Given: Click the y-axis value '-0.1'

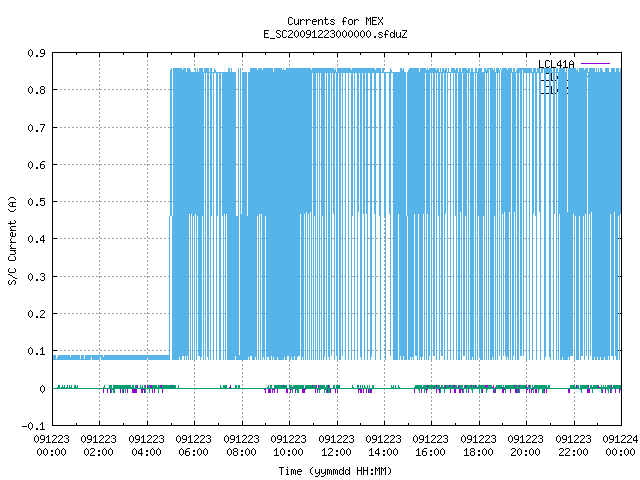Looking at the screenshot, I should (x=34, y=427).
